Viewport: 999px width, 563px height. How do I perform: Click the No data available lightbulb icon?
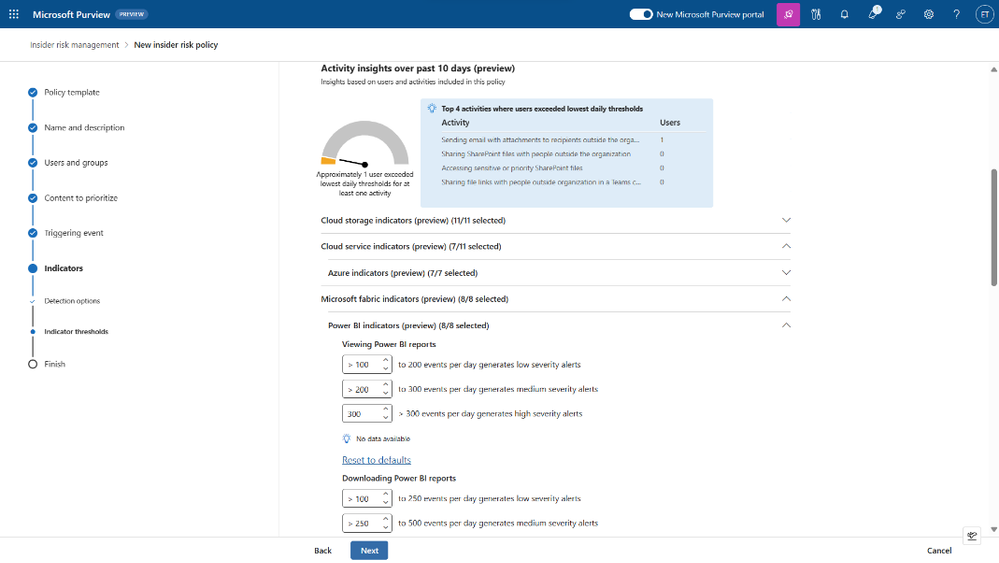347,439
